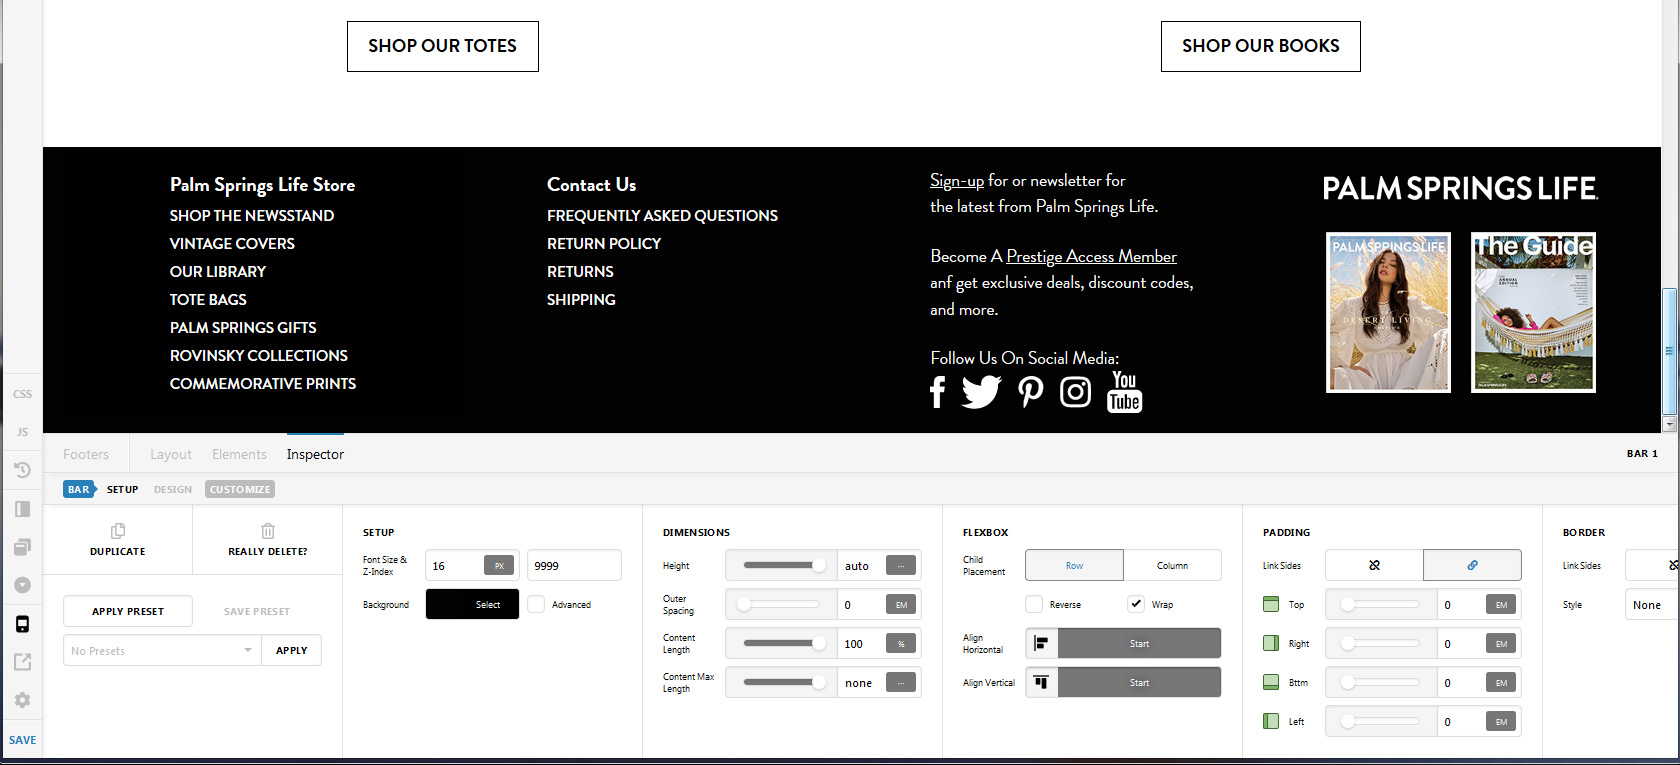This screenshot has width=1680, height=765.
Task: Check the Reverse flexbox checkbox
Action: click(1034, 604)
